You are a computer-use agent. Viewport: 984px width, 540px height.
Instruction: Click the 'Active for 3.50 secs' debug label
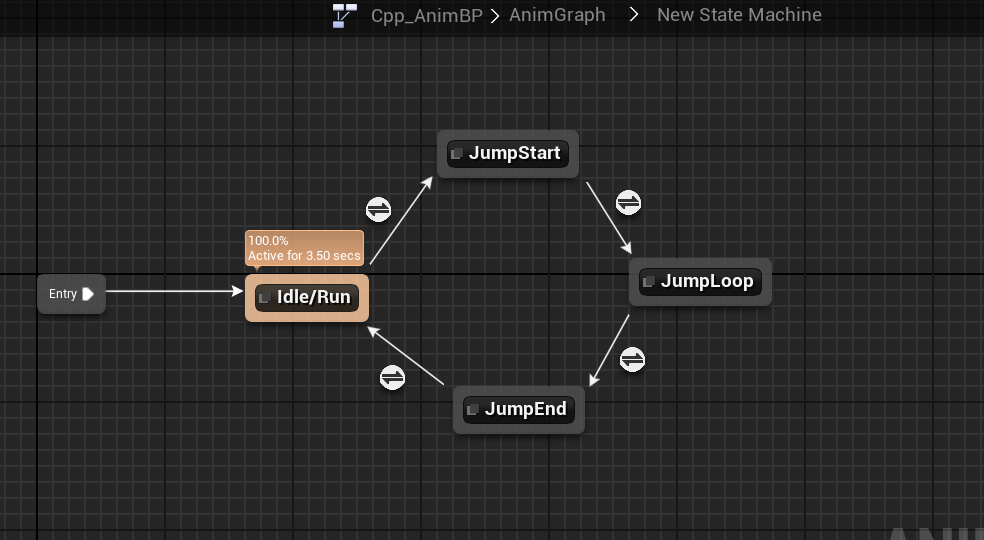point(304,256)
